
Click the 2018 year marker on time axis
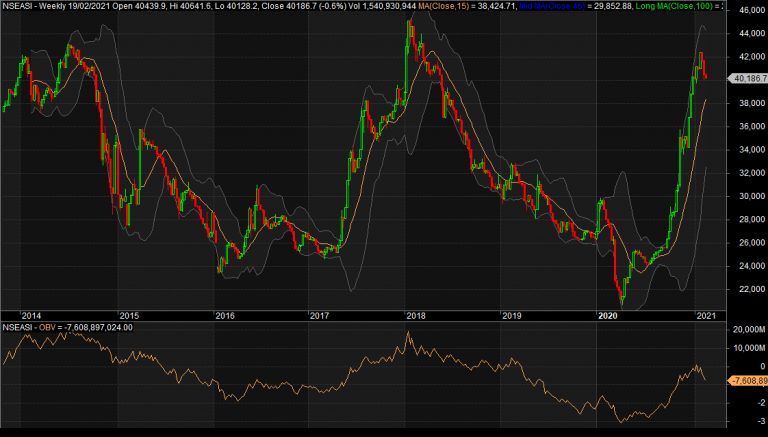(x=416, y=316)
